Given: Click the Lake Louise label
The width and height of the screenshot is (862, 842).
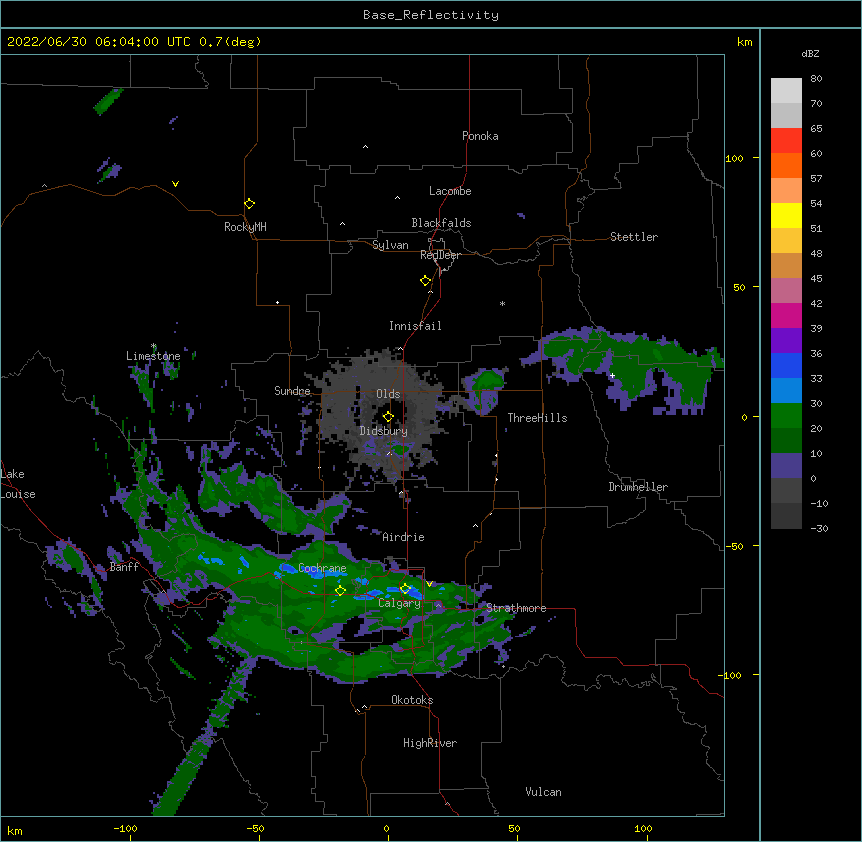Looking at the screenshot, I should pos(18,484).
